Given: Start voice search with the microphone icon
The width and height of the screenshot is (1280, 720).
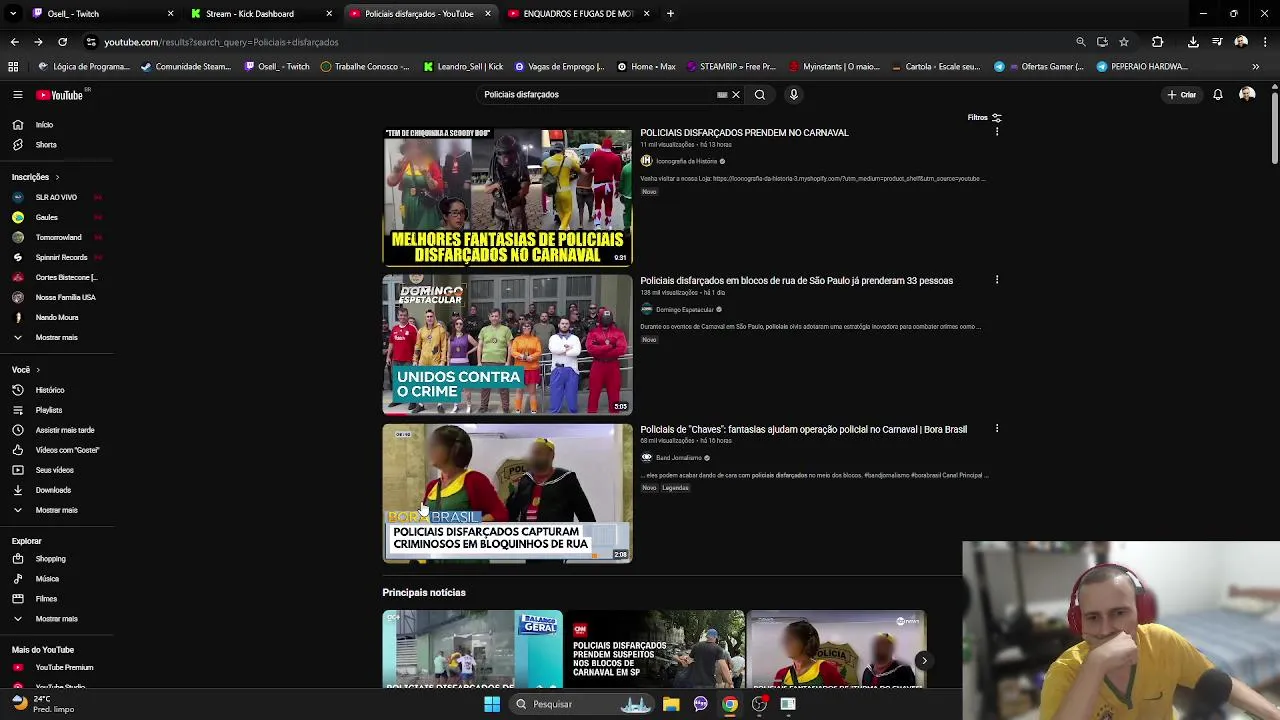Looking at the screenshot, I should (794, 95).
